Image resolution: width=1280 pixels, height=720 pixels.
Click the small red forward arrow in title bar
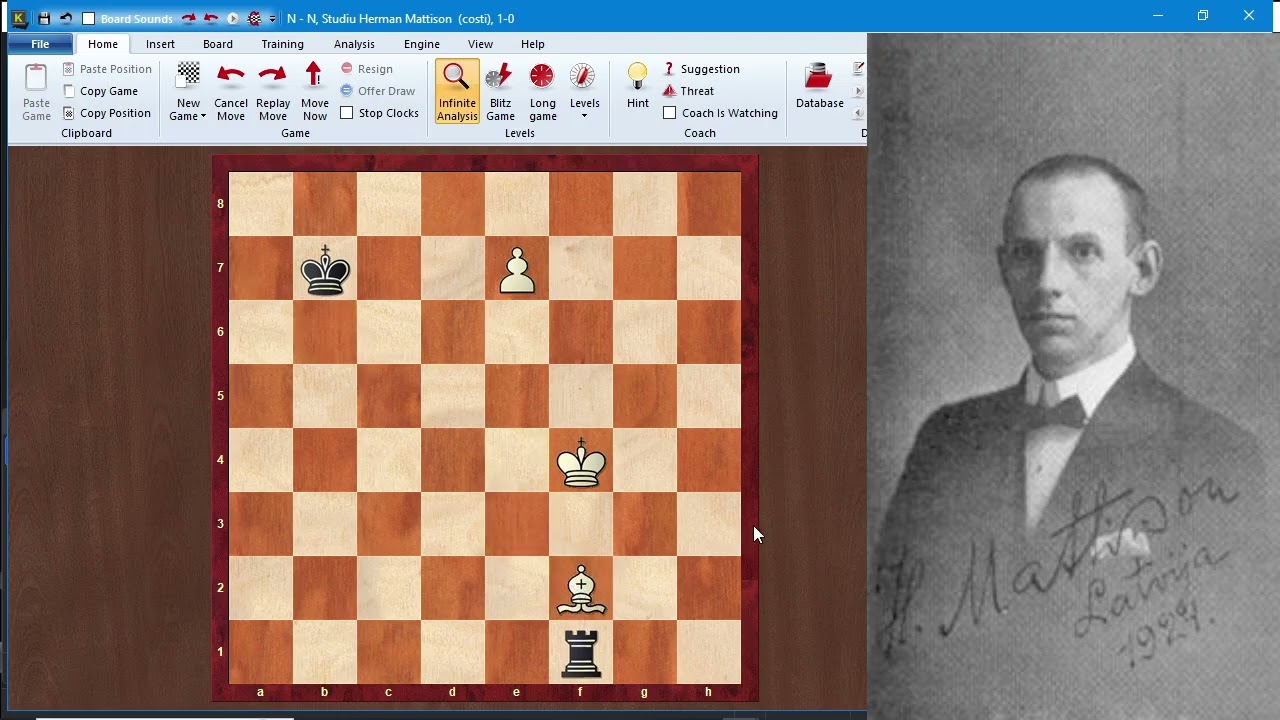click(x=188, y=18)
